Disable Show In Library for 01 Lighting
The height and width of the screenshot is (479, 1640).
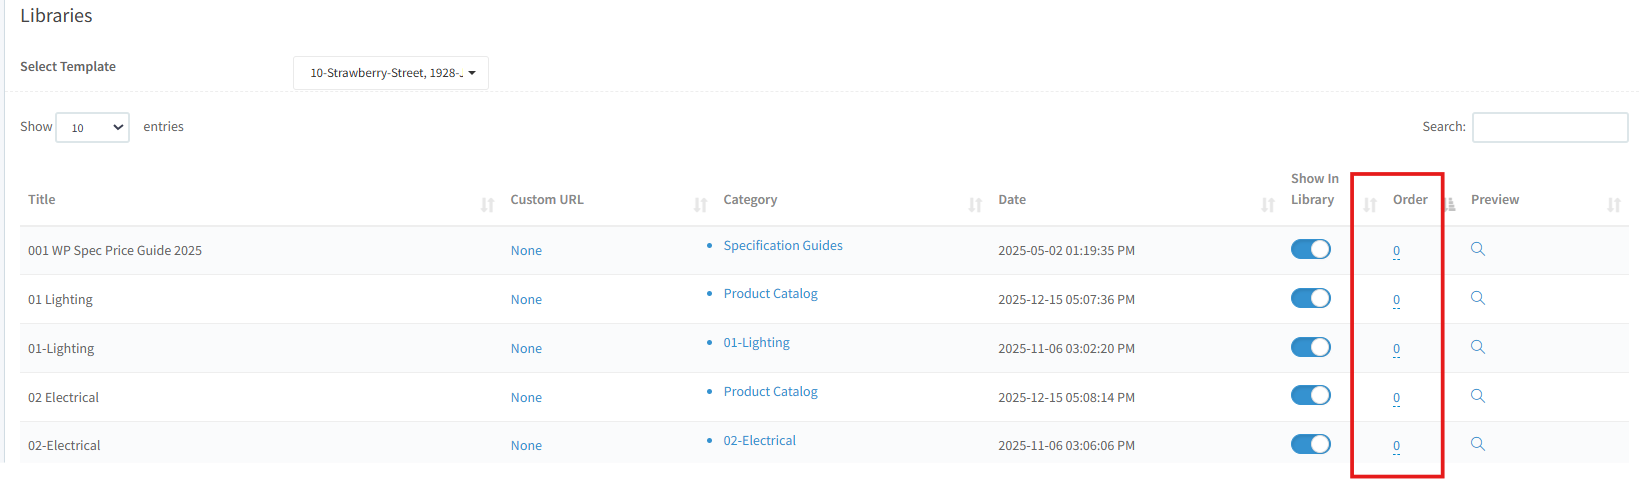click(x=1310, y=298)
